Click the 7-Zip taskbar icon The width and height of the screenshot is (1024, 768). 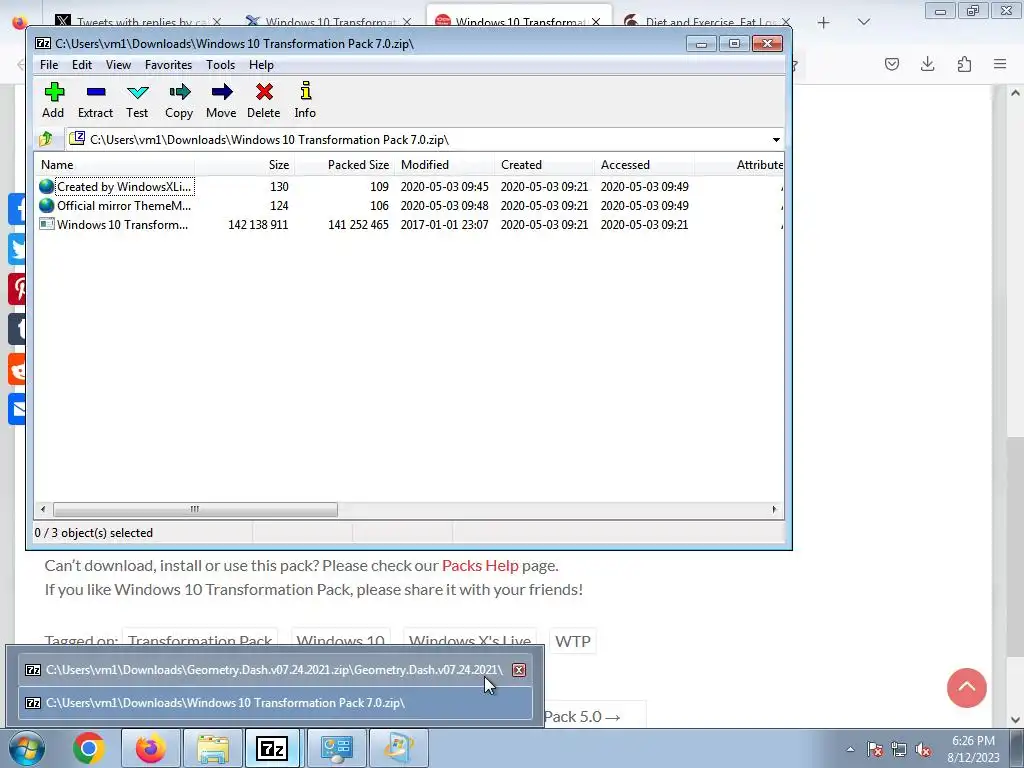pyautogui.click(x=272, y=748)
